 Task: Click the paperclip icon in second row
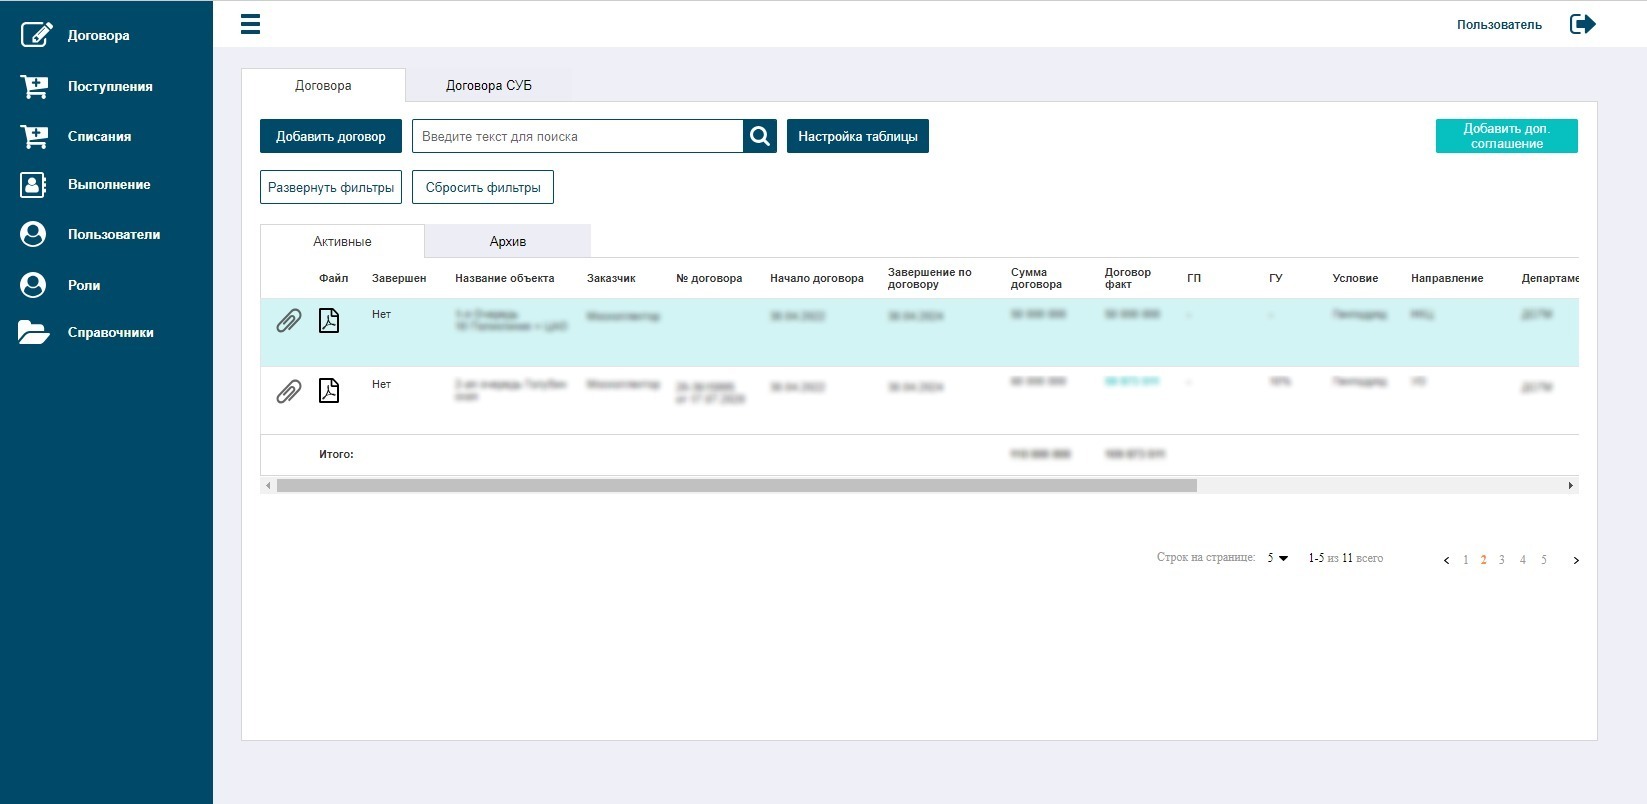point(289,391)
